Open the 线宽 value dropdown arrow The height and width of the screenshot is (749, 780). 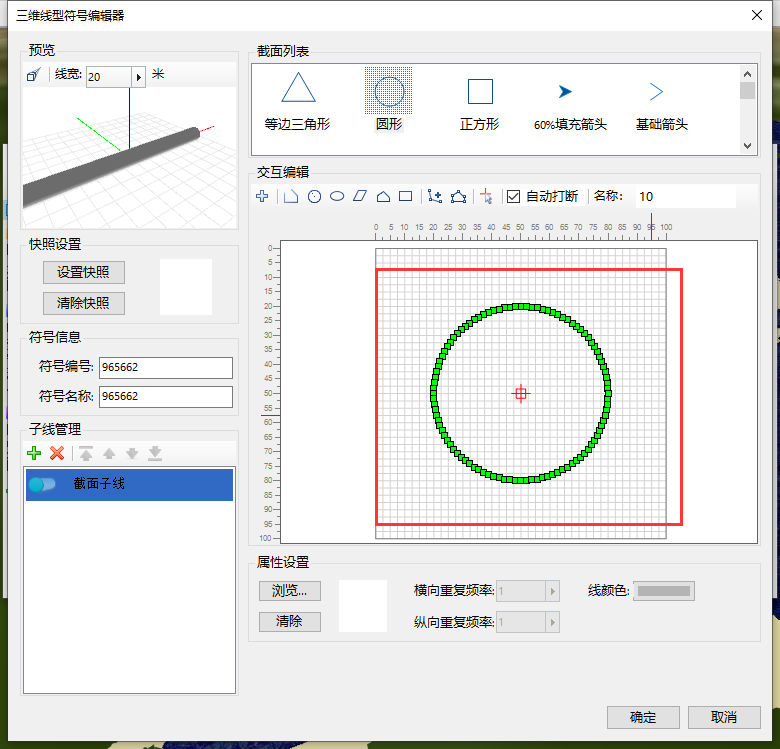click(x=139, y=77)
